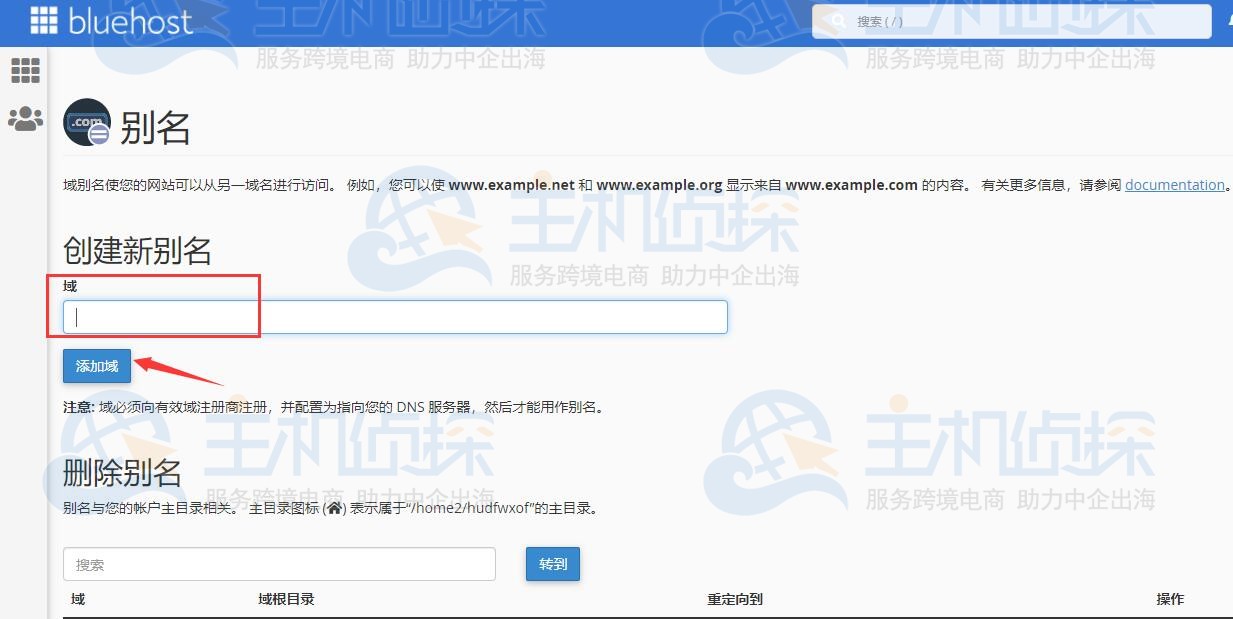Open User Manager from sidebar people icon
Screen dimensions: 1233x619
coord(25,120)
